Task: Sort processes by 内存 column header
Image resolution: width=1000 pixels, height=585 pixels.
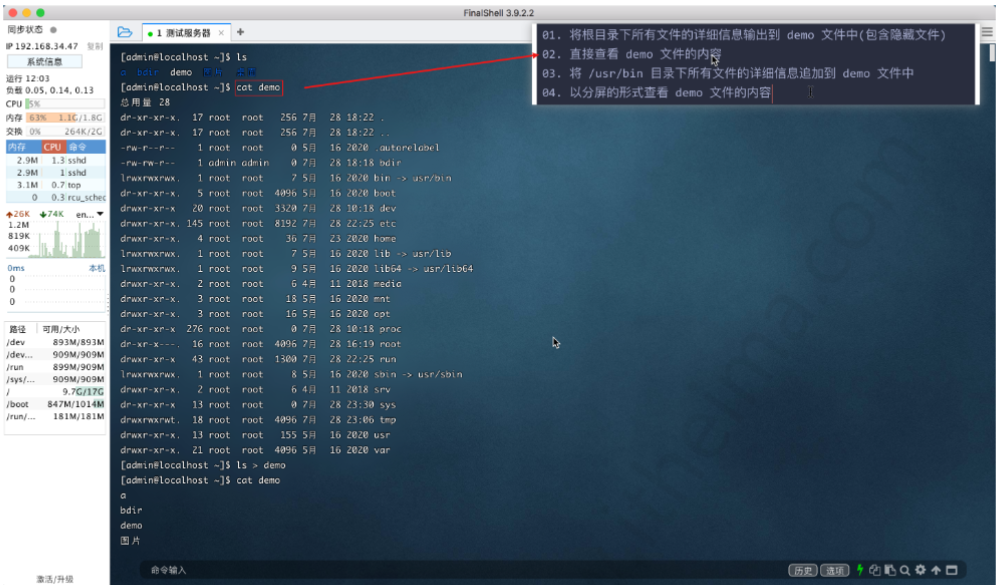Action: (24, 147)
